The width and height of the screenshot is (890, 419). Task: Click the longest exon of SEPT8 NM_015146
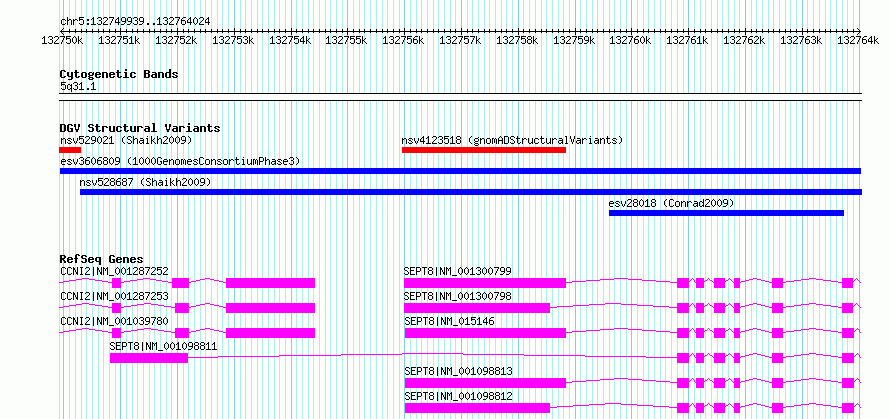click(485, 333)
